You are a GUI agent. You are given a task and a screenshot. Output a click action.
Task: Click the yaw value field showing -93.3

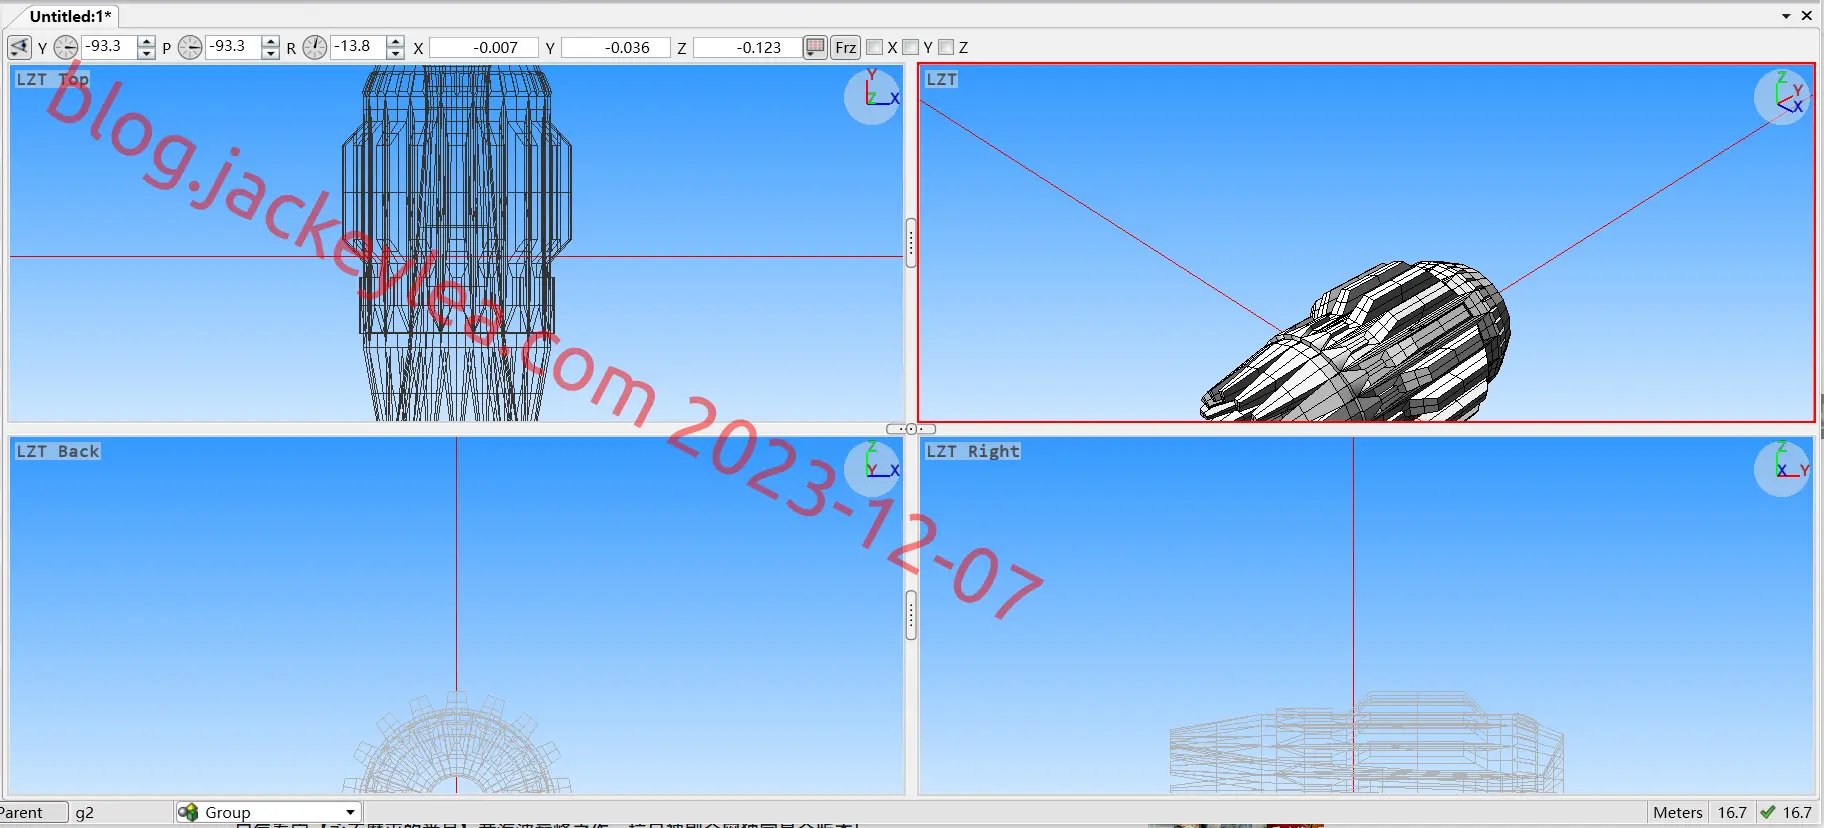click(108, 47)
